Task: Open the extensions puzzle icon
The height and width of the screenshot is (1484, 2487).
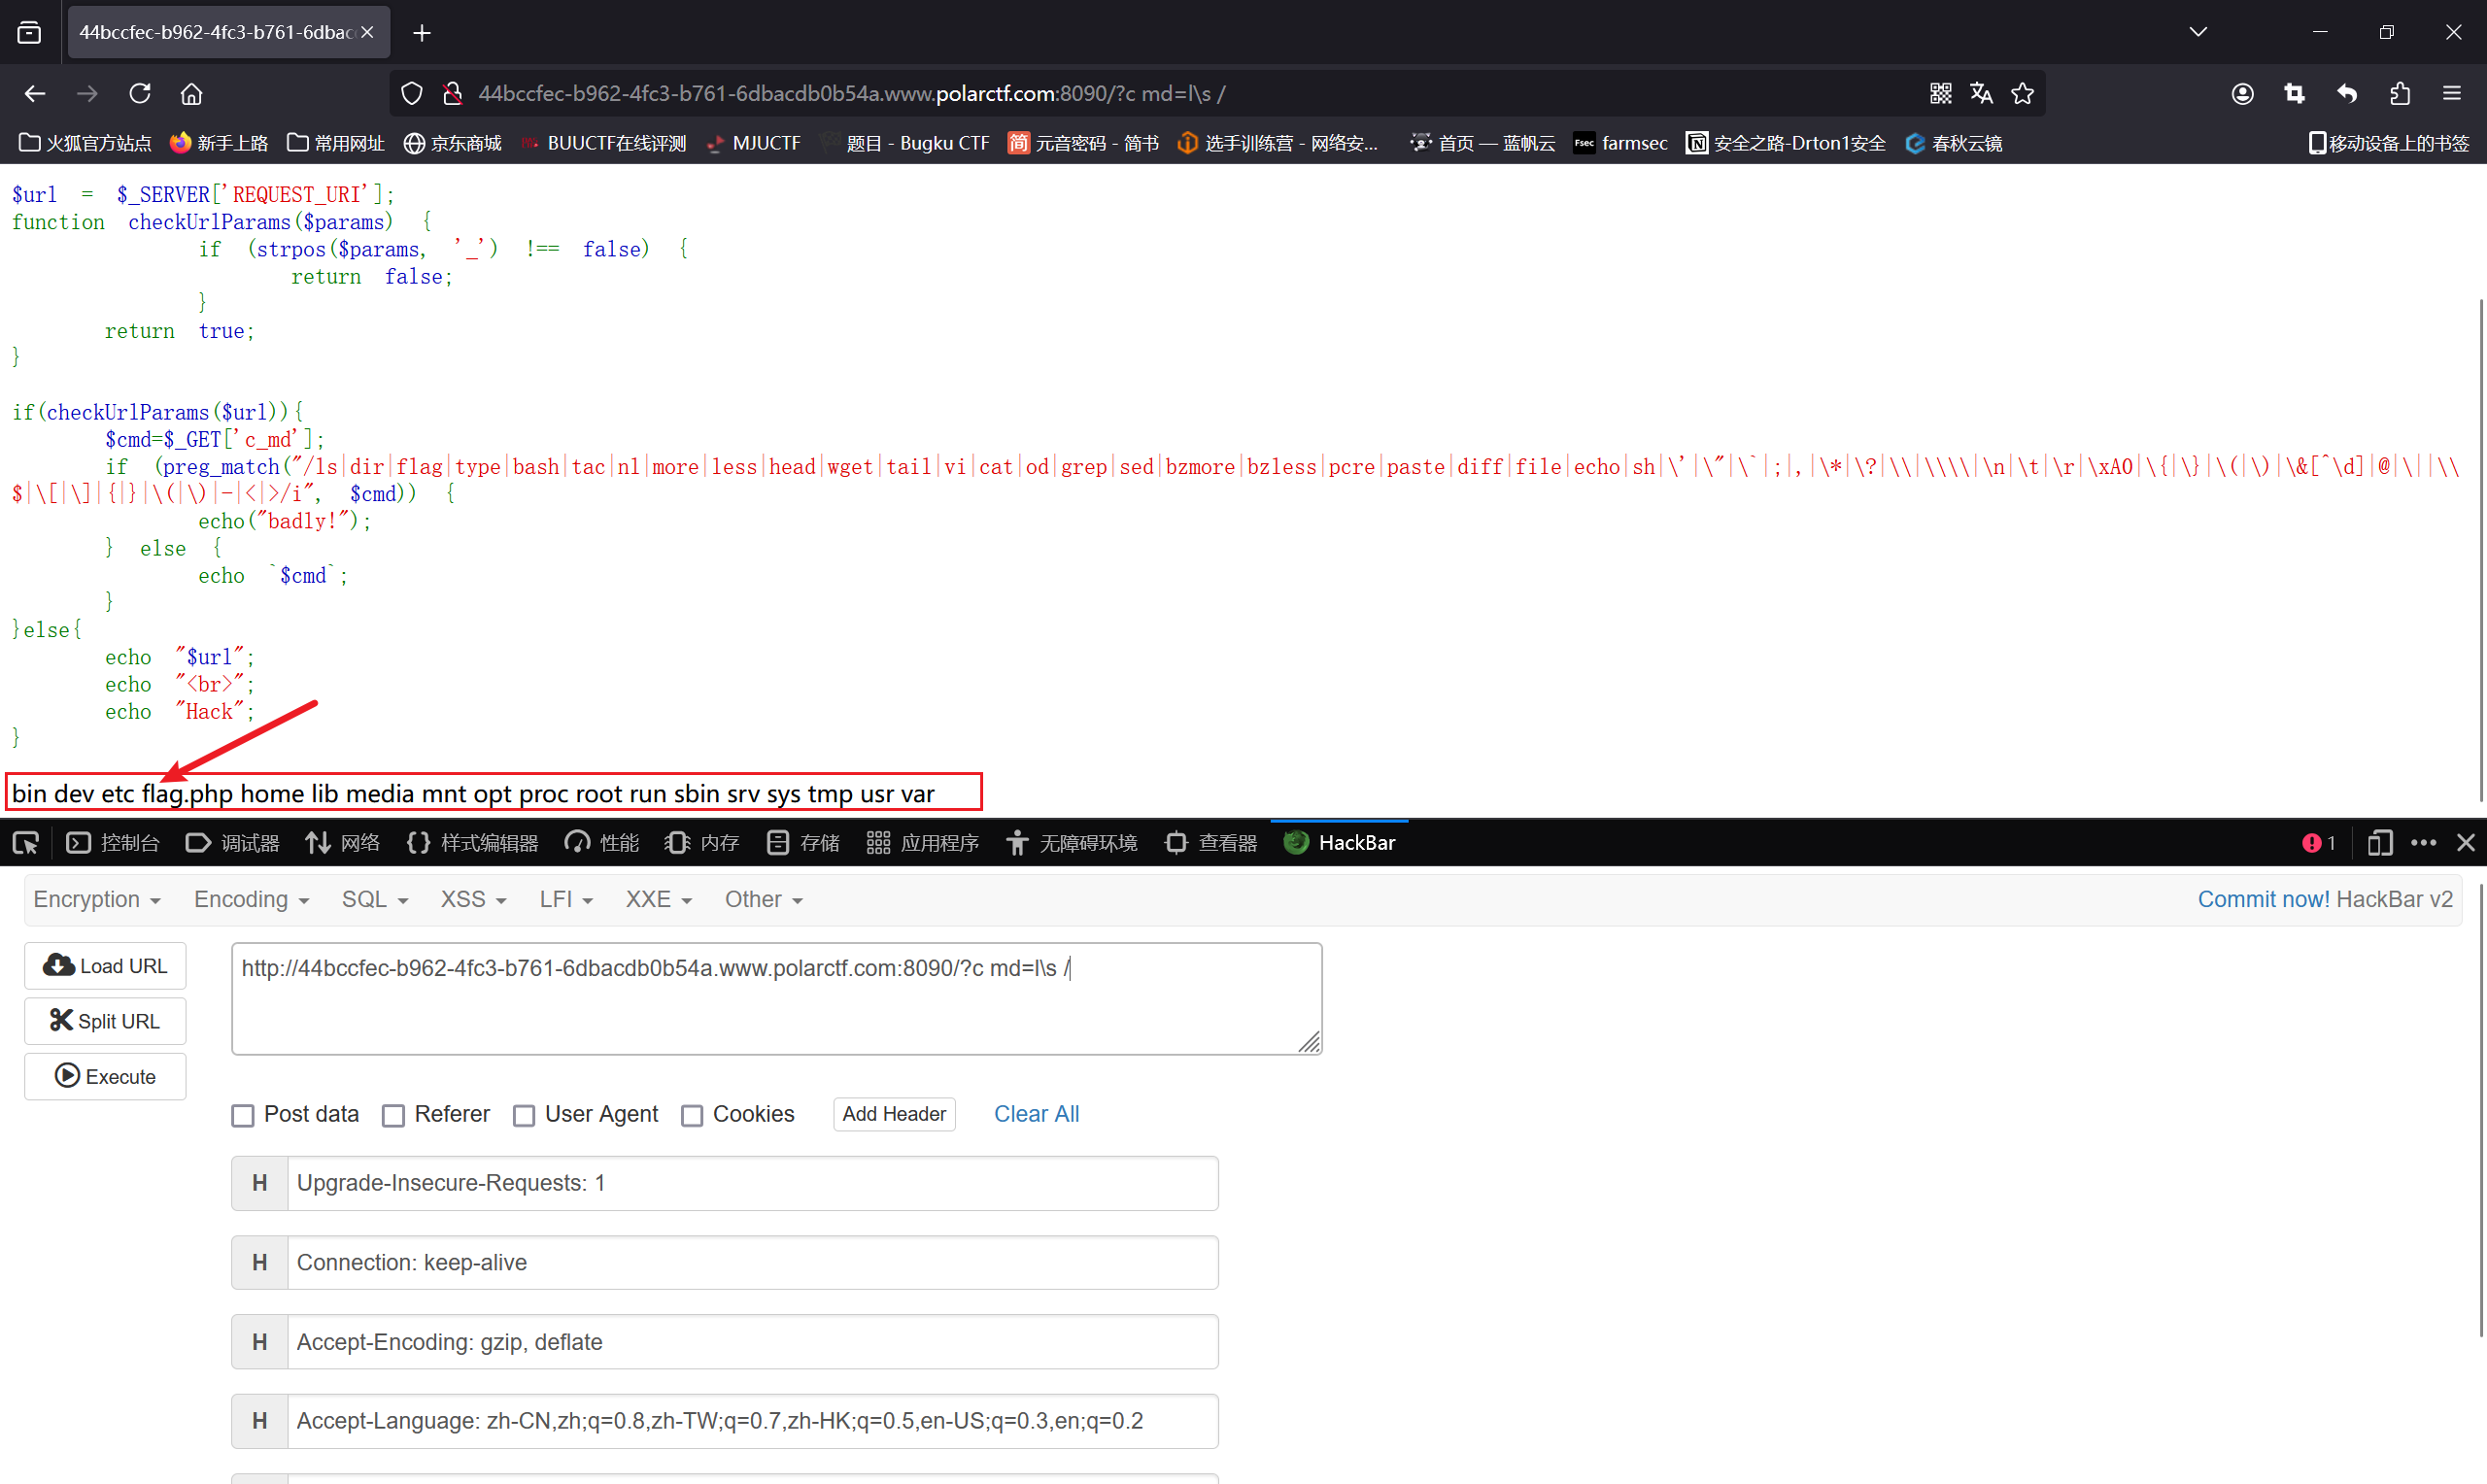Action: 2399,93
